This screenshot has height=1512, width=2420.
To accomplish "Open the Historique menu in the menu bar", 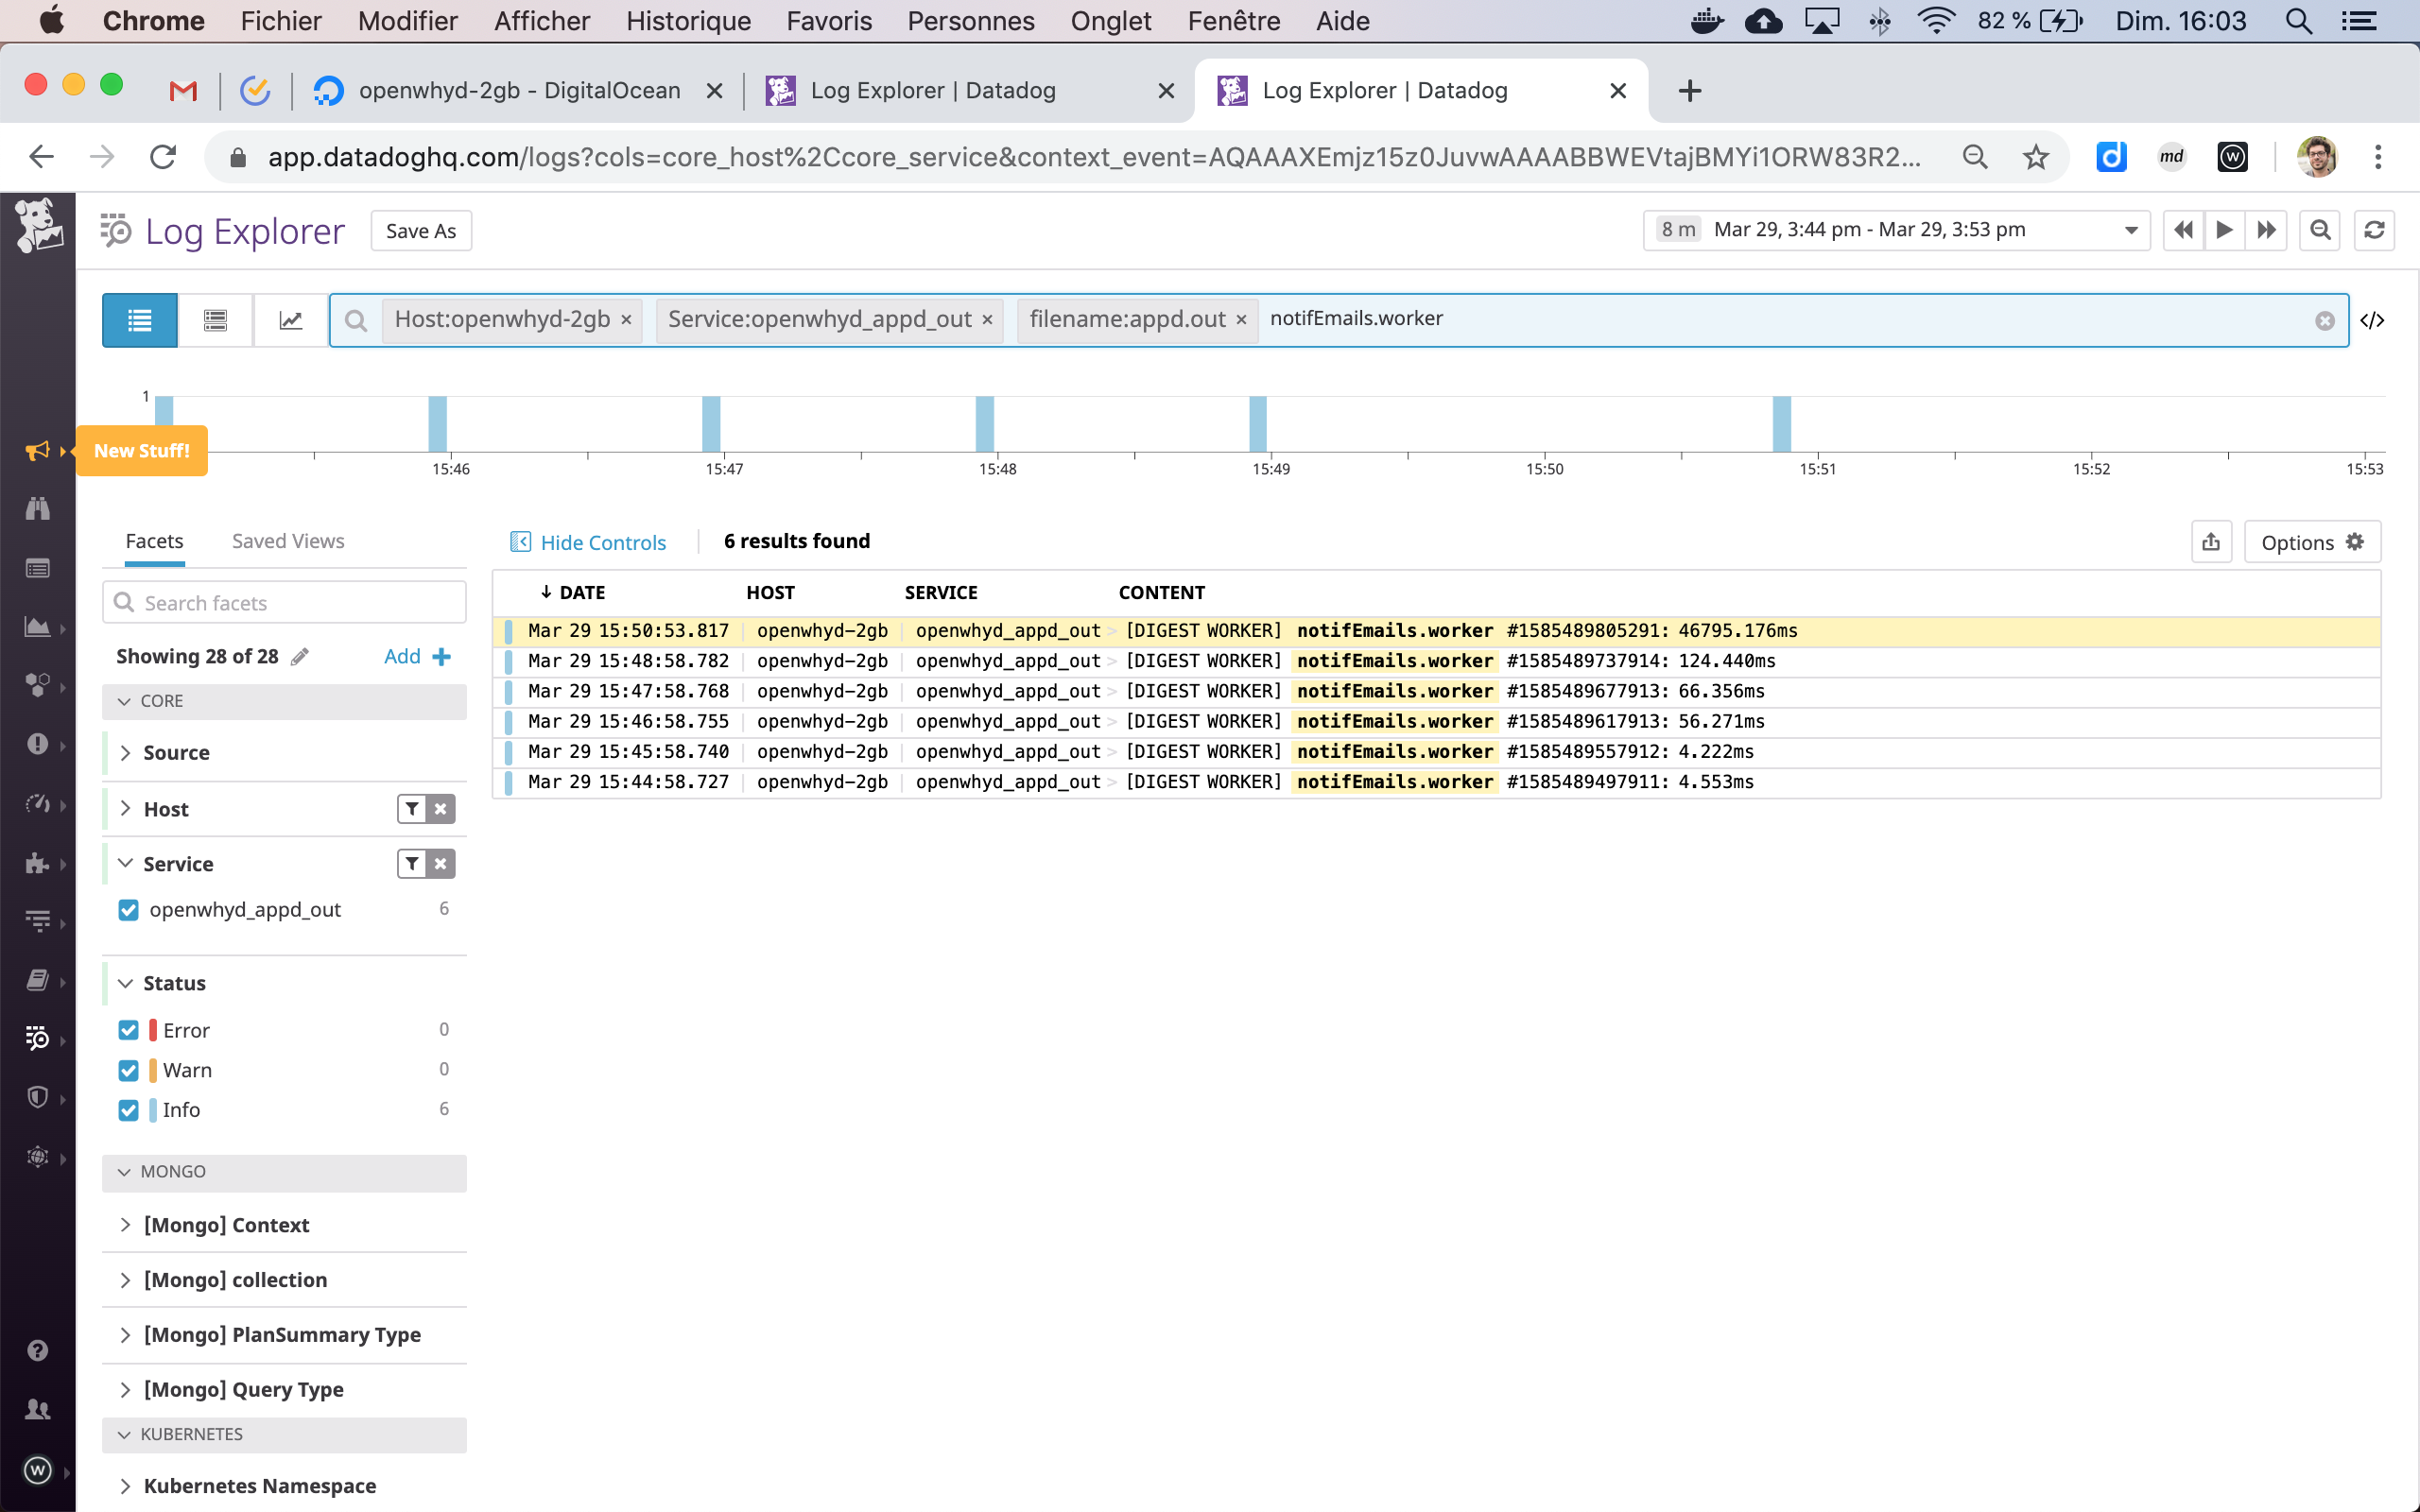I will [687, 21].
